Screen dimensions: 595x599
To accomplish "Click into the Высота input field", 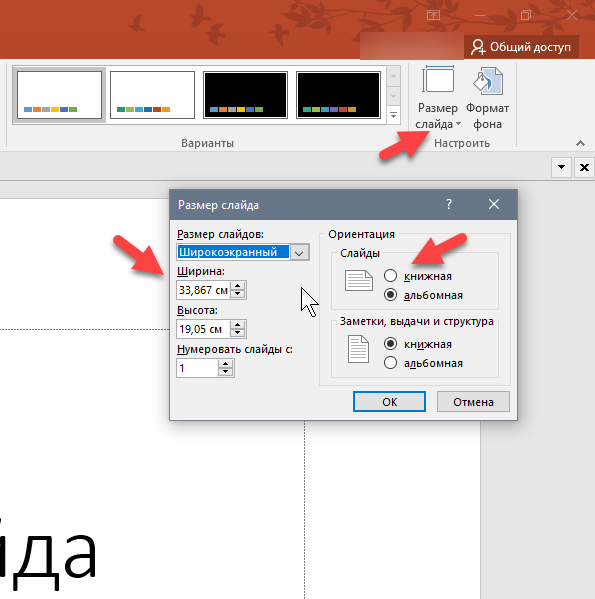I will (203, 329).
